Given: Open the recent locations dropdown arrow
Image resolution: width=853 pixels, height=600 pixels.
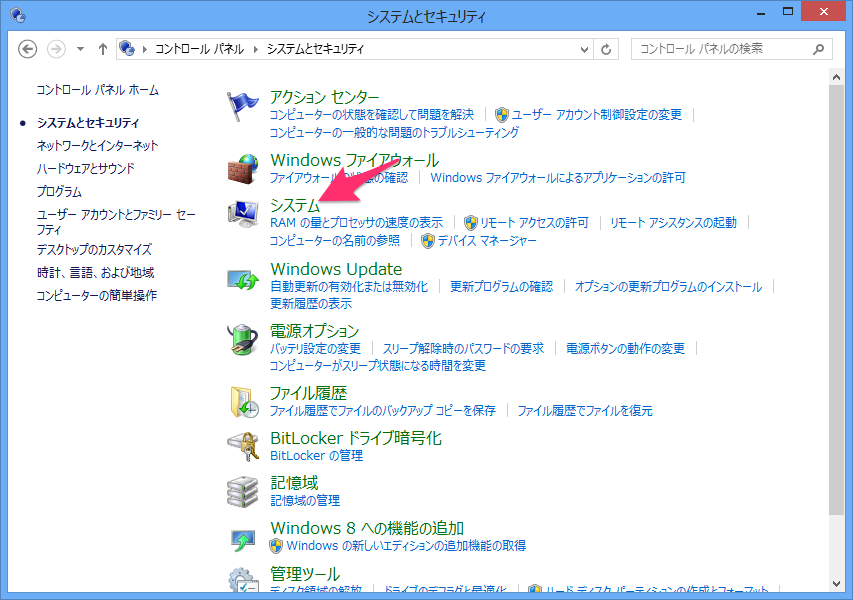Looking at the screenshot, I should pyautogui.click(x=81, y=49).
